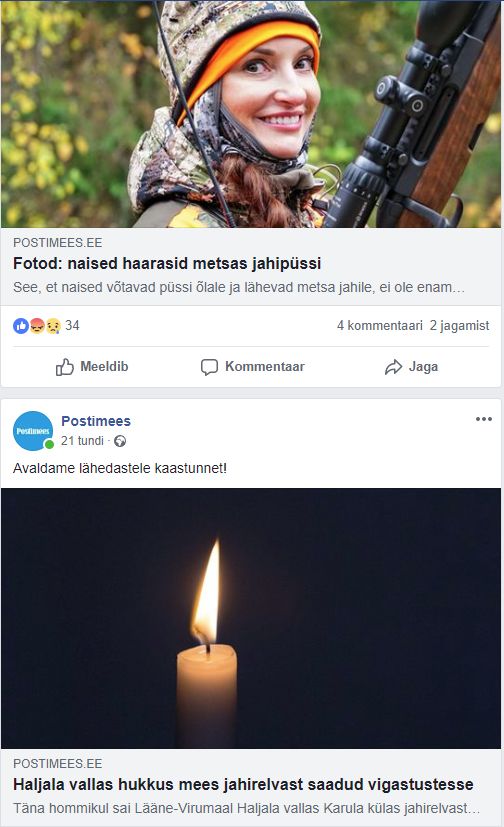The image size is (504, 827).
Task: Open the 34 reactions count
Action: [x=72, y=325]
